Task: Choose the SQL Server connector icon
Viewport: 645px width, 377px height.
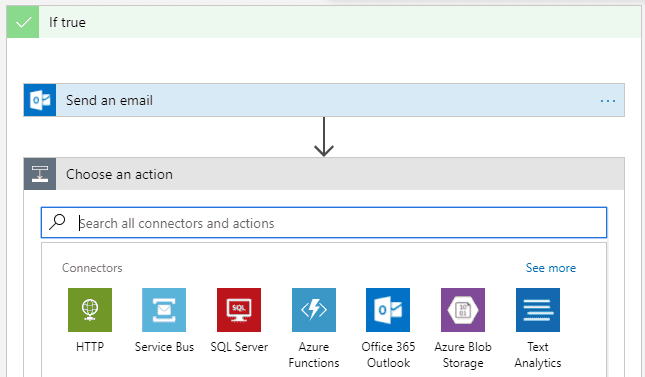Action: click(x=239, y=310)
